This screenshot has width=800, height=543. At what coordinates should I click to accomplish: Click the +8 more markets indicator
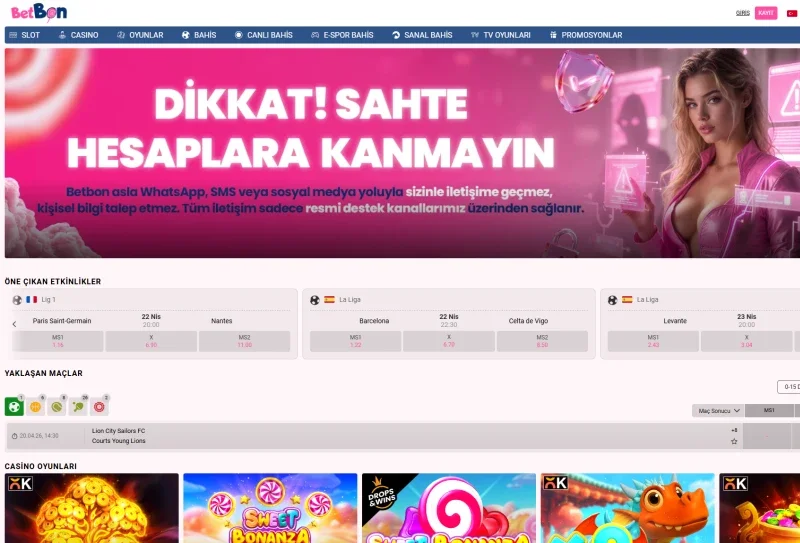tap(734, 430)
